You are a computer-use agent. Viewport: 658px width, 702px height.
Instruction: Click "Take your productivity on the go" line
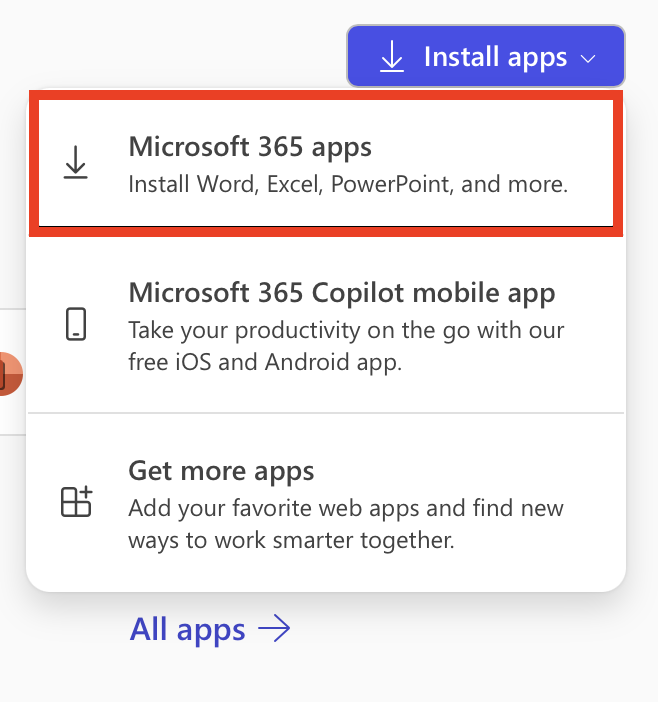tap(346, 330)
